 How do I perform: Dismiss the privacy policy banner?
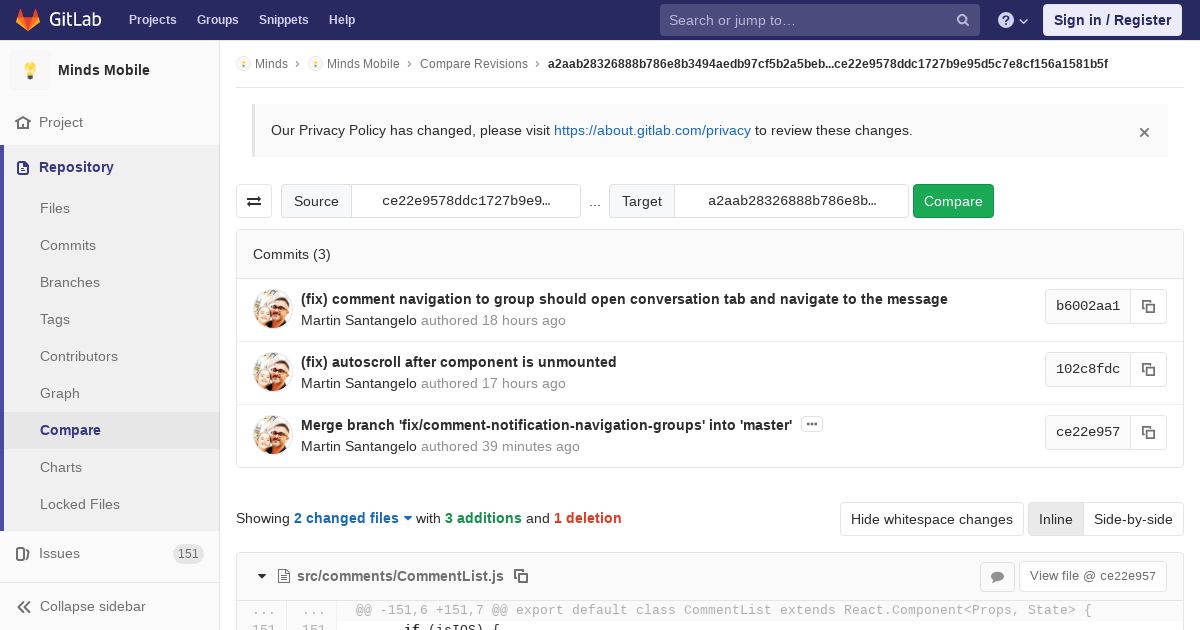(x=1144, y=132)
